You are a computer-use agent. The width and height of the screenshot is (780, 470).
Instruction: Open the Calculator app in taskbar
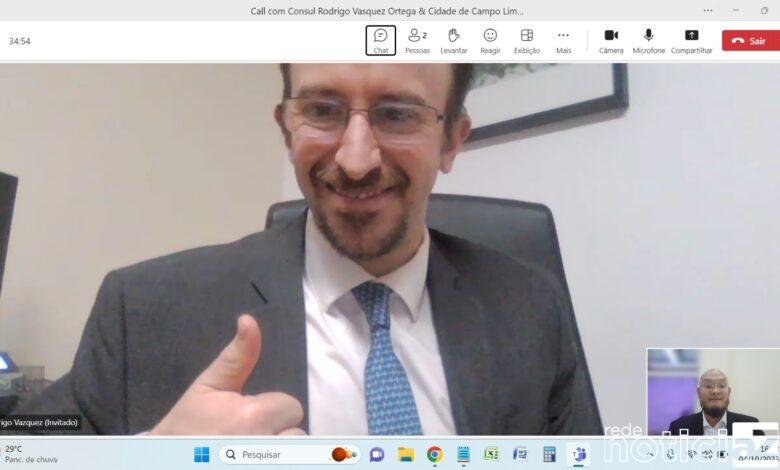coord(549,454)
